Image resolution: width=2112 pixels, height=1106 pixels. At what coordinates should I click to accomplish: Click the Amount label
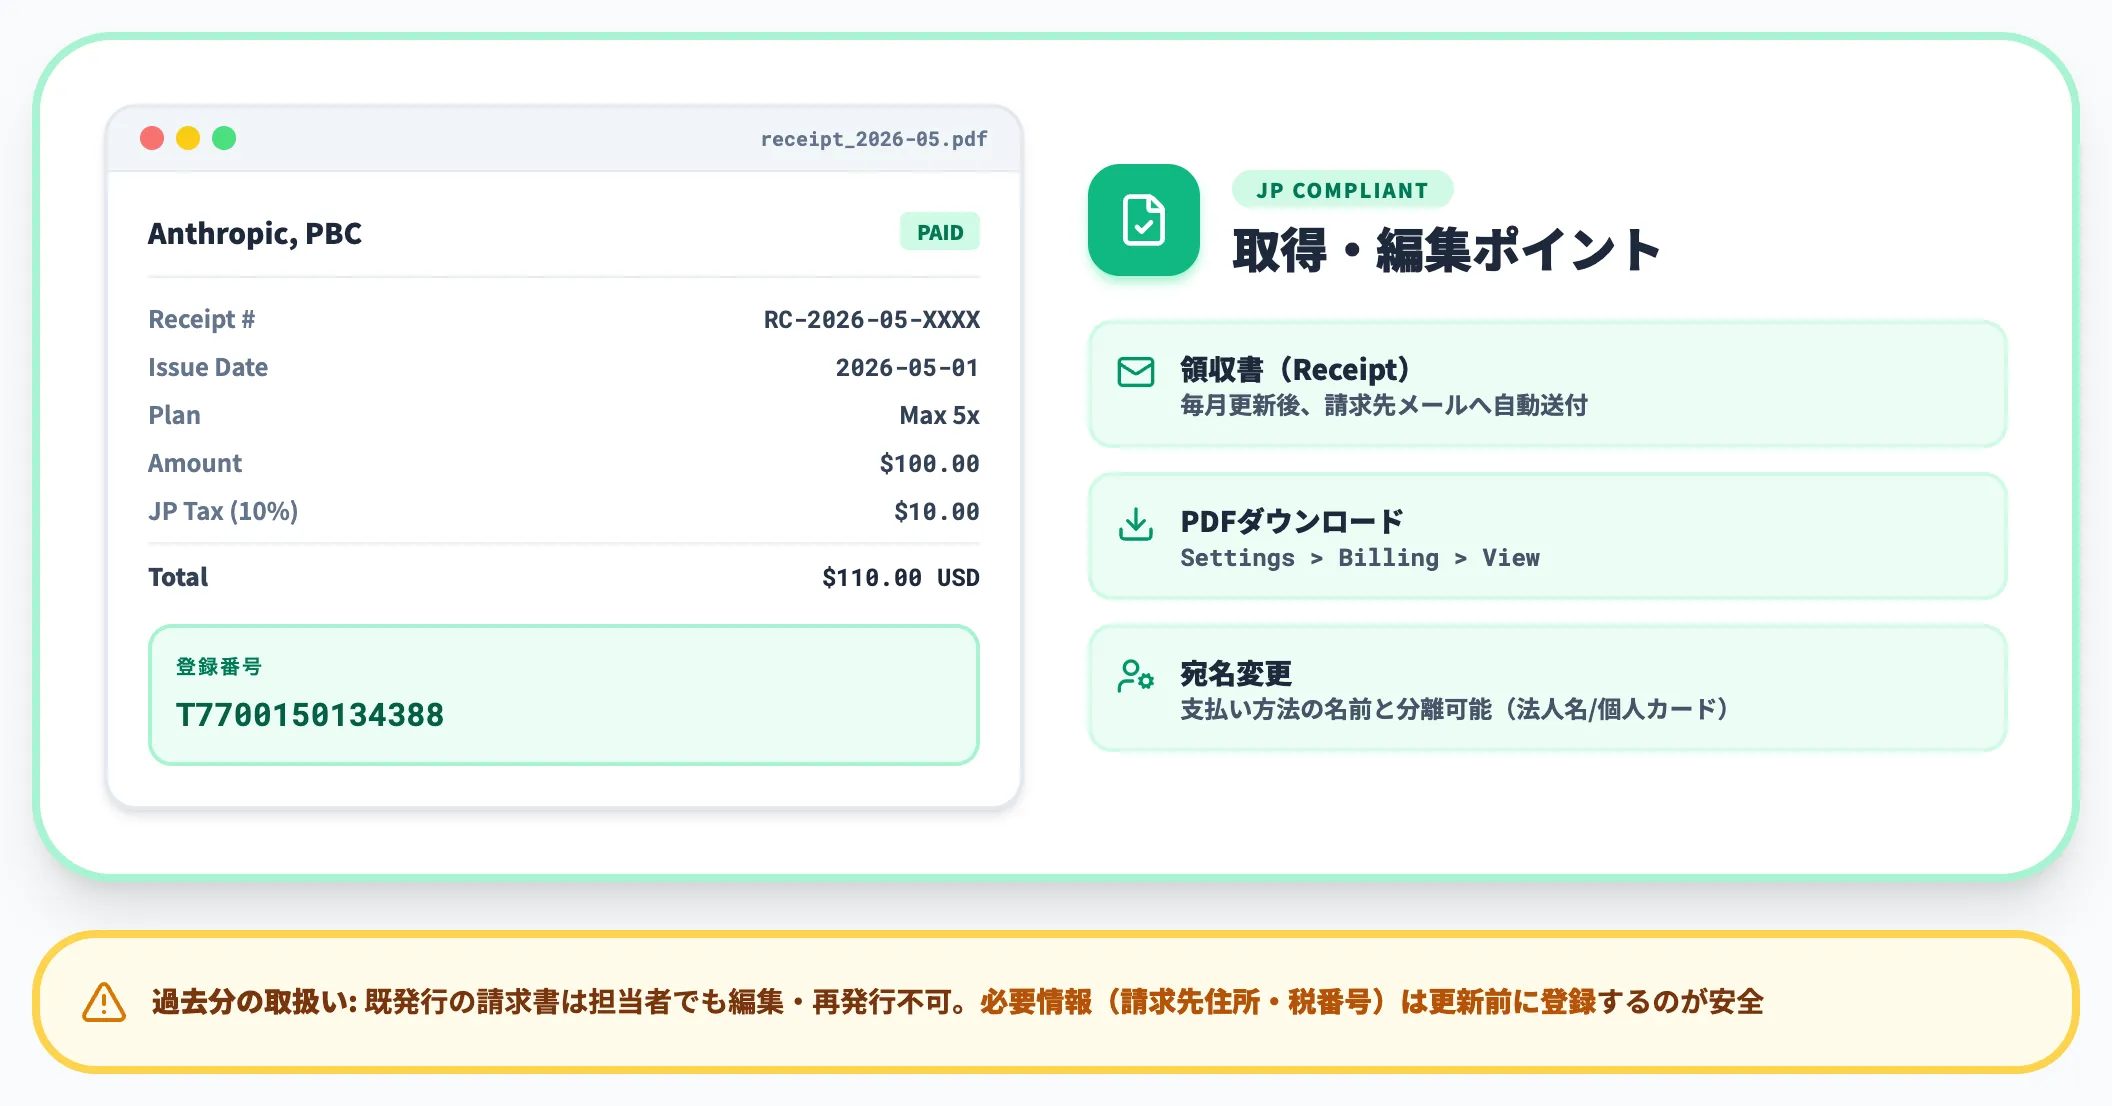[195, 464]
